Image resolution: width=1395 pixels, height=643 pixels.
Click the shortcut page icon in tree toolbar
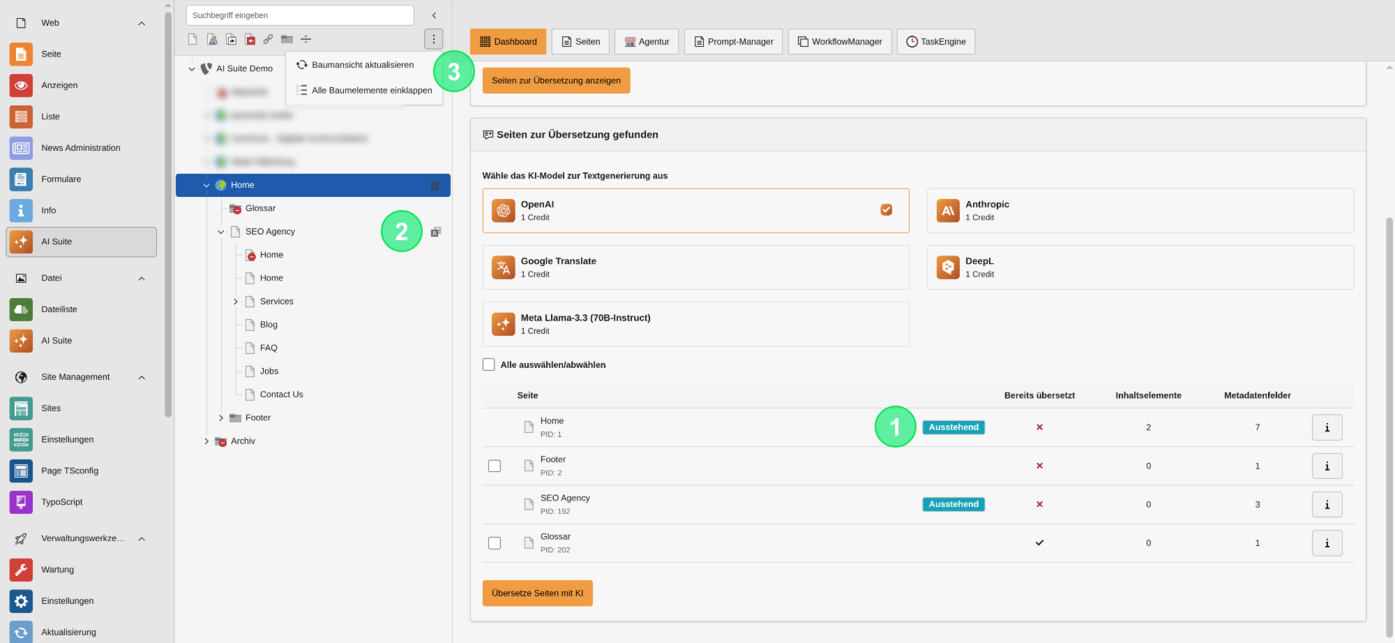(231, 40)
